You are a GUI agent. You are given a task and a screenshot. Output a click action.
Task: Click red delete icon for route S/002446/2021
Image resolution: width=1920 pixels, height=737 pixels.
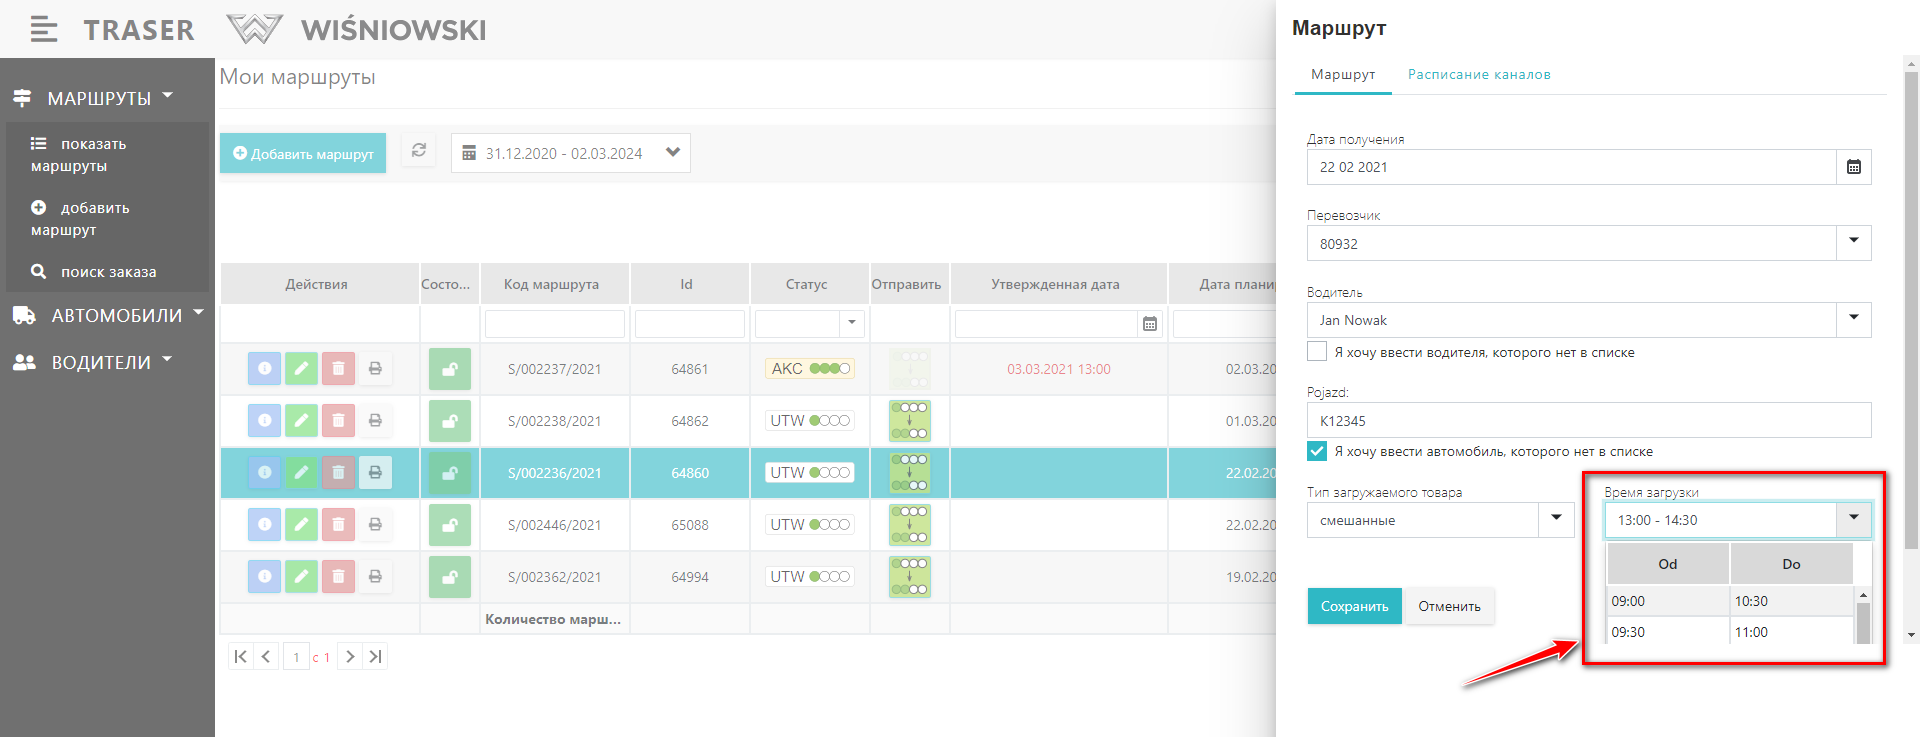(x=338, y=525)
